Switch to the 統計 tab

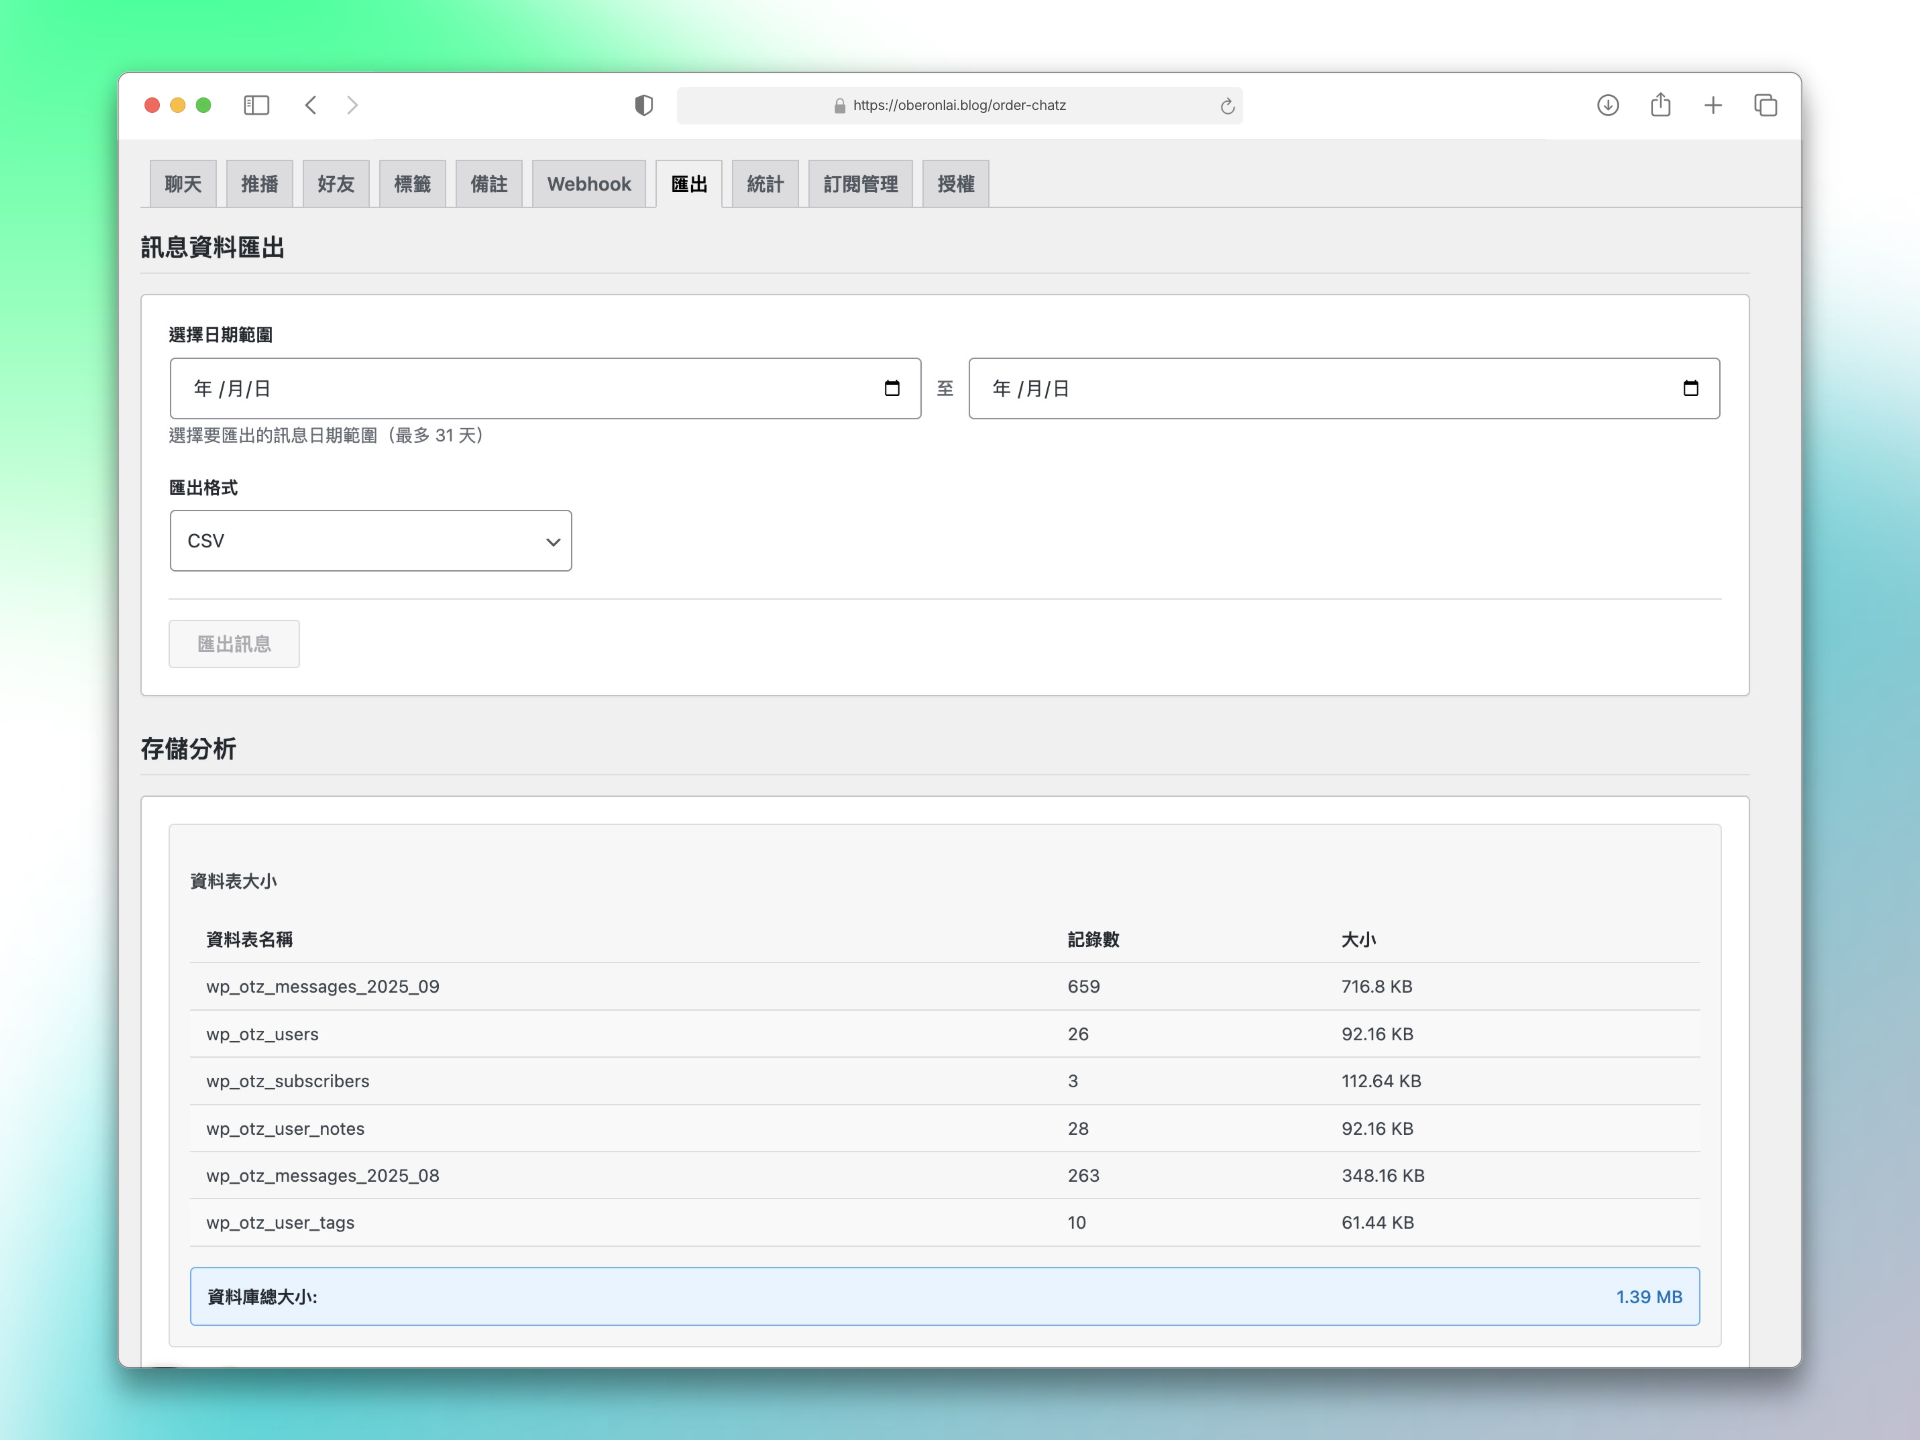765,184
